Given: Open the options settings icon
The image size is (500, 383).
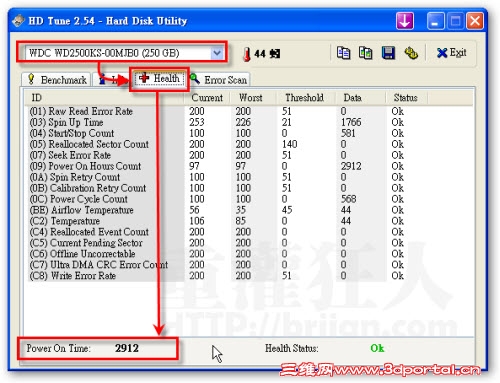Looking at the screenshot, I should point(411,53).
